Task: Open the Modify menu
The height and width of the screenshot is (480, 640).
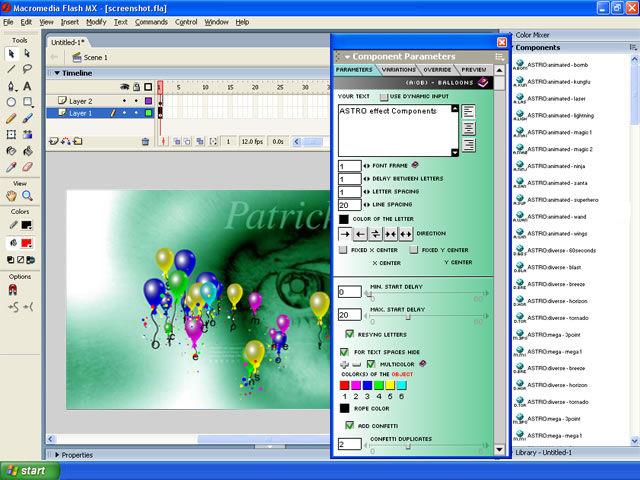Action: 96,22
